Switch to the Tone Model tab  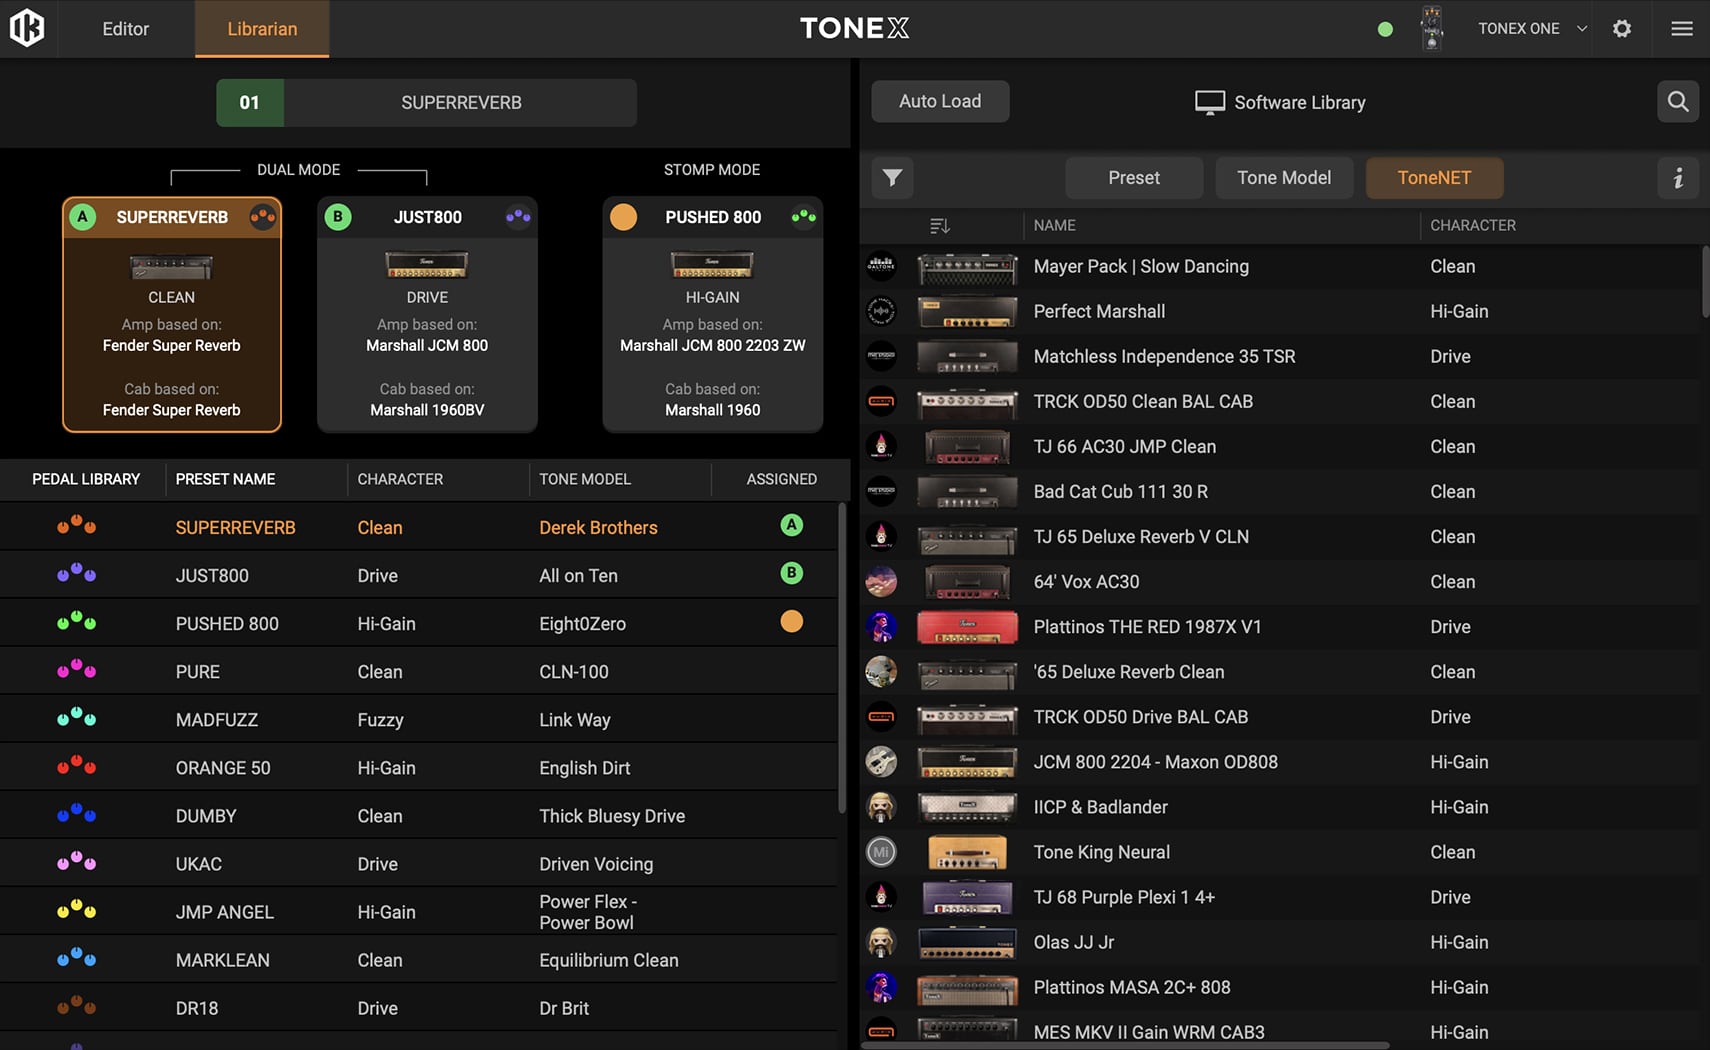click(1283, 178)
